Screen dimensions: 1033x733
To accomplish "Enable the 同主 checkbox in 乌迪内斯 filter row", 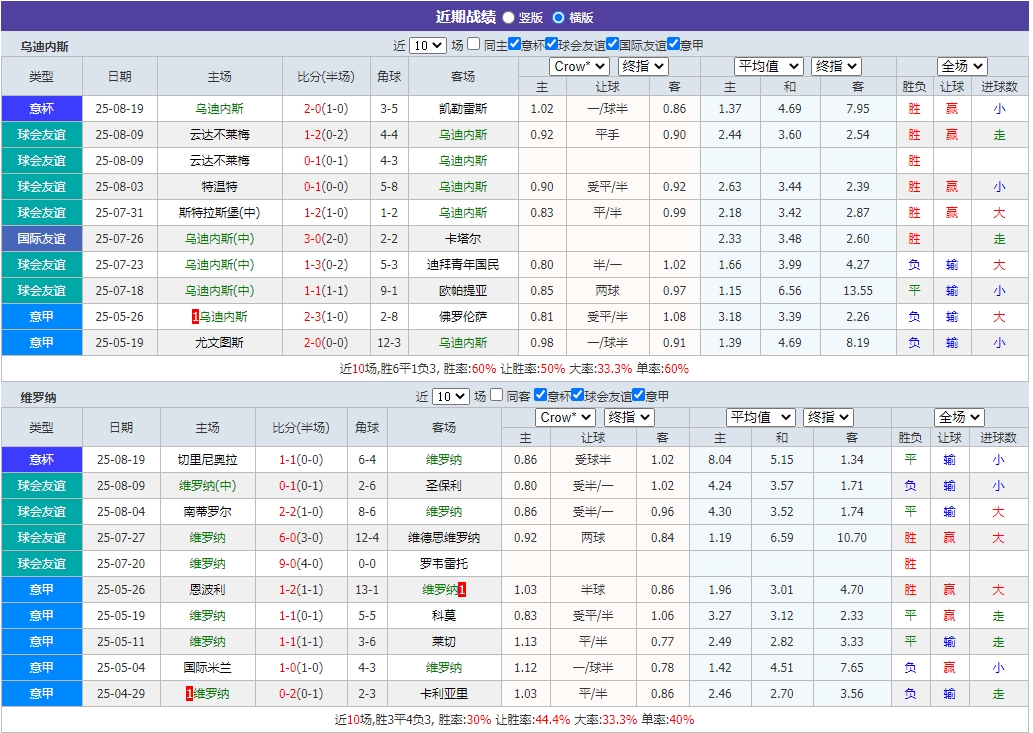I will click(x=474, y=43).
